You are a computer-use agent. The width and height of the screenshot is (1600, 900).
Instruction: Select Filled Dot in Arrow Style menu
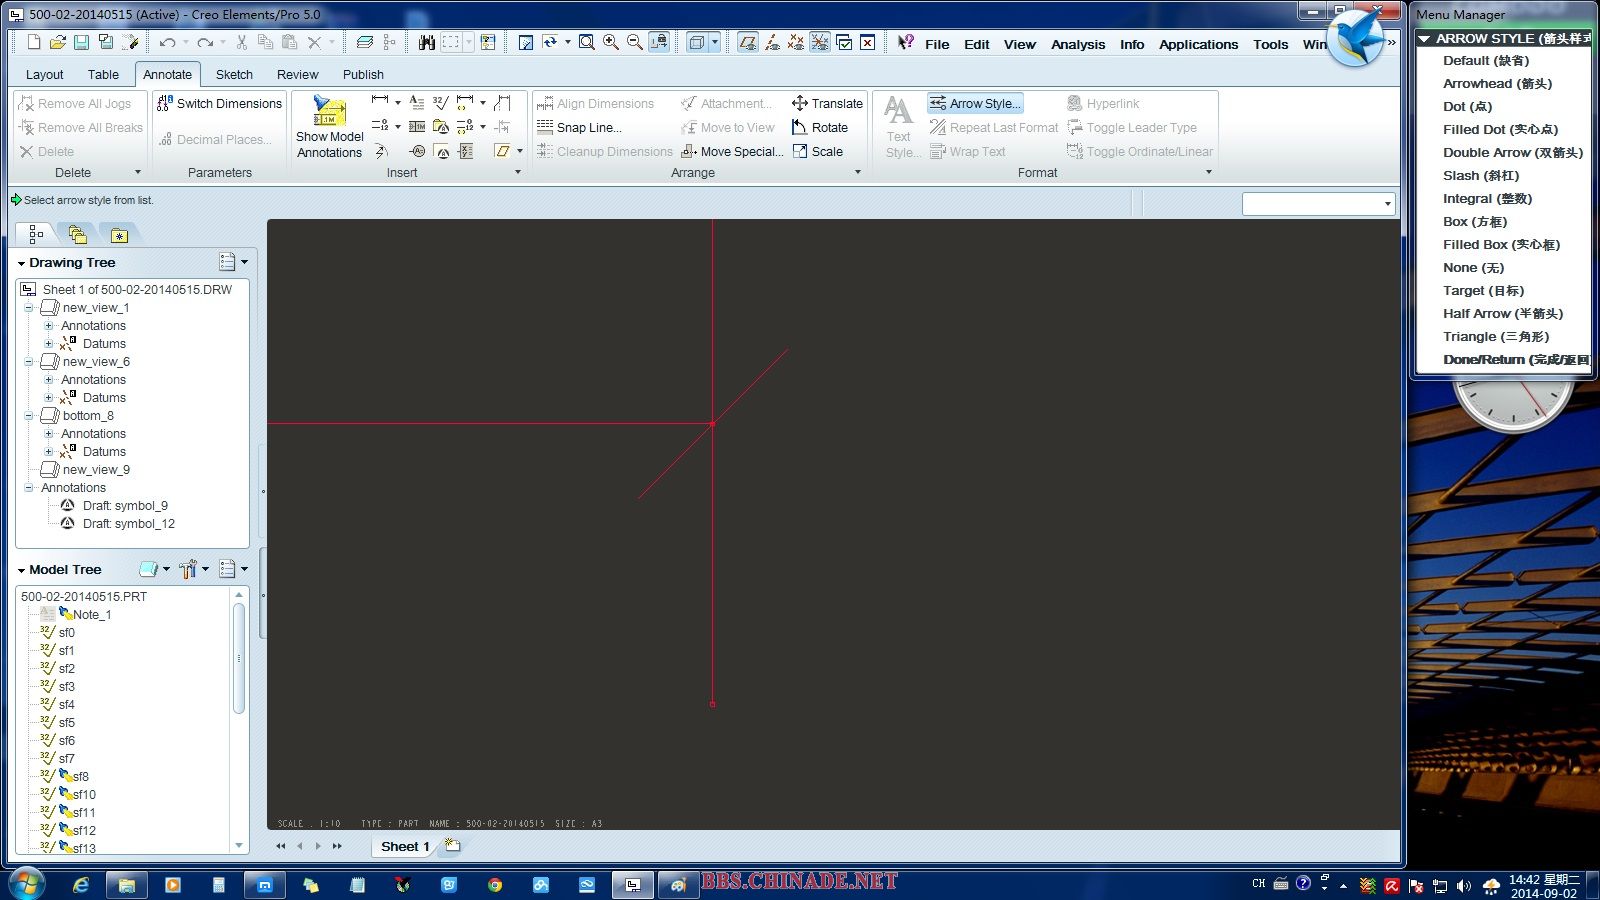click(x=1500, y=129)
